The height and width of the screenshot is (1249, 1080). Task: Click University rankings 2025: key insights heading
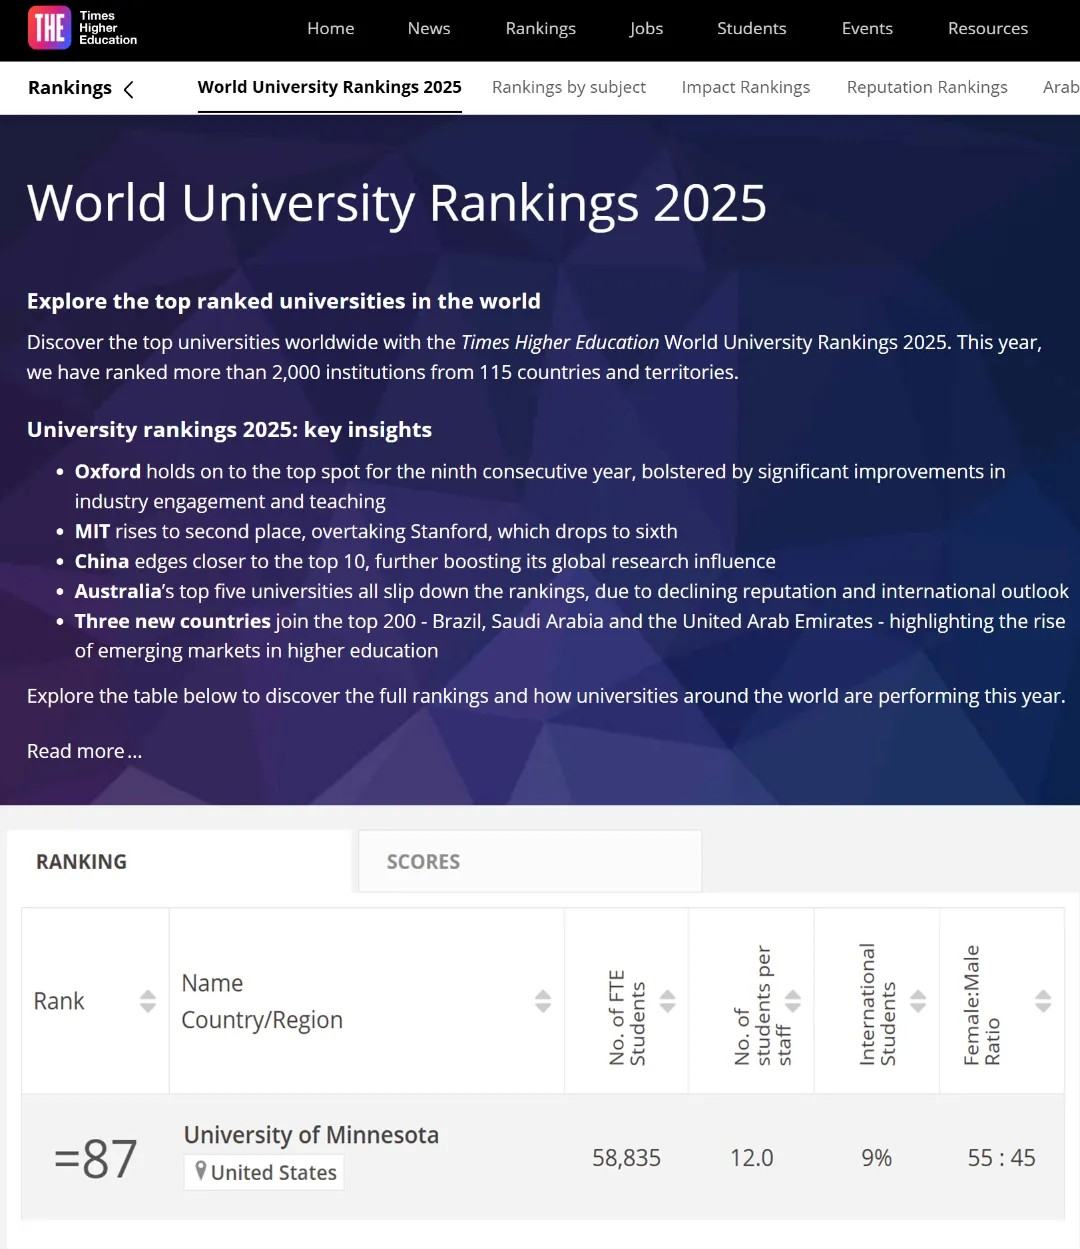click(x=230, y=430)
